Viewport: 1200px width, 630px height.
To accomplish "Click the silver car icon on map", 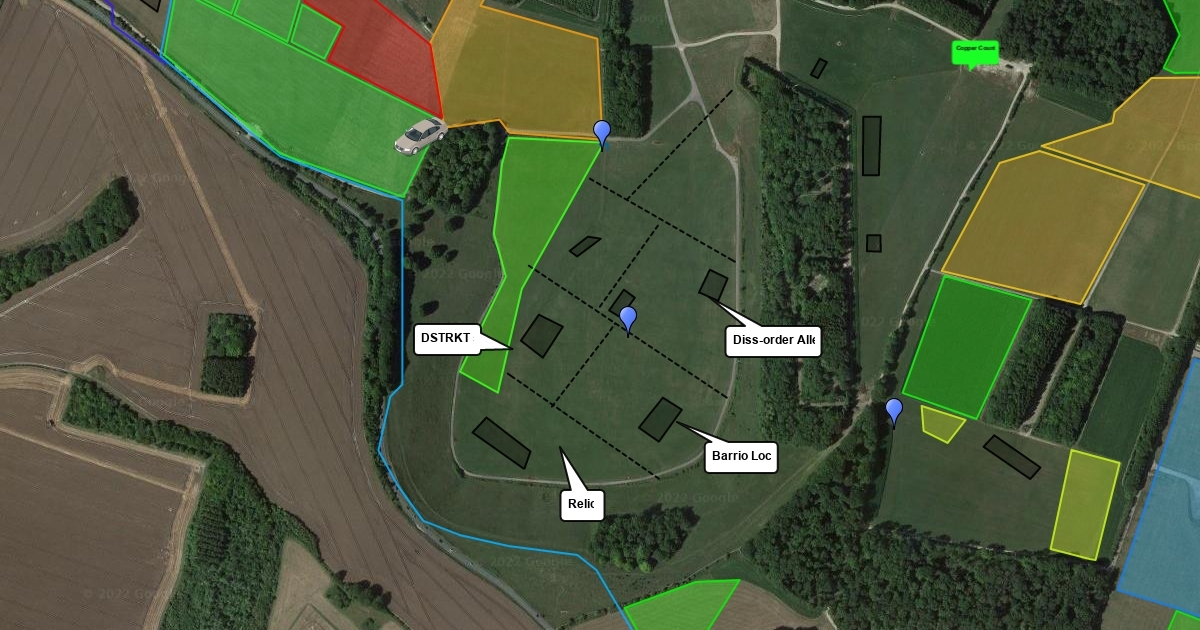I will point(420,137).
